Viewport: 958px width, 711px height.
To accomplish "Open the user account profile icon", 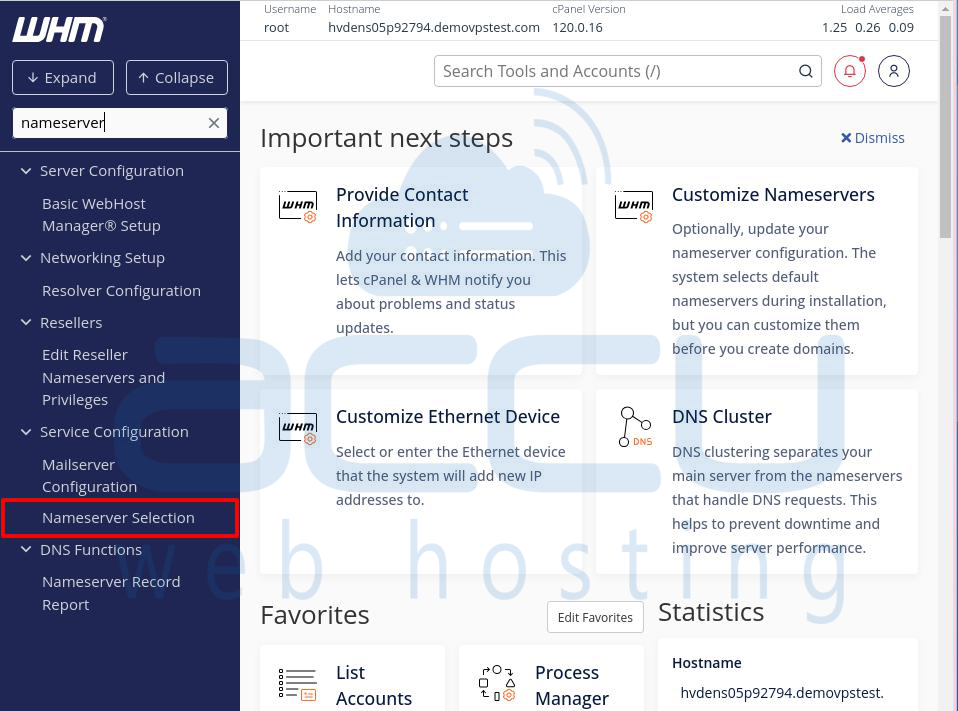I will 894,71.
